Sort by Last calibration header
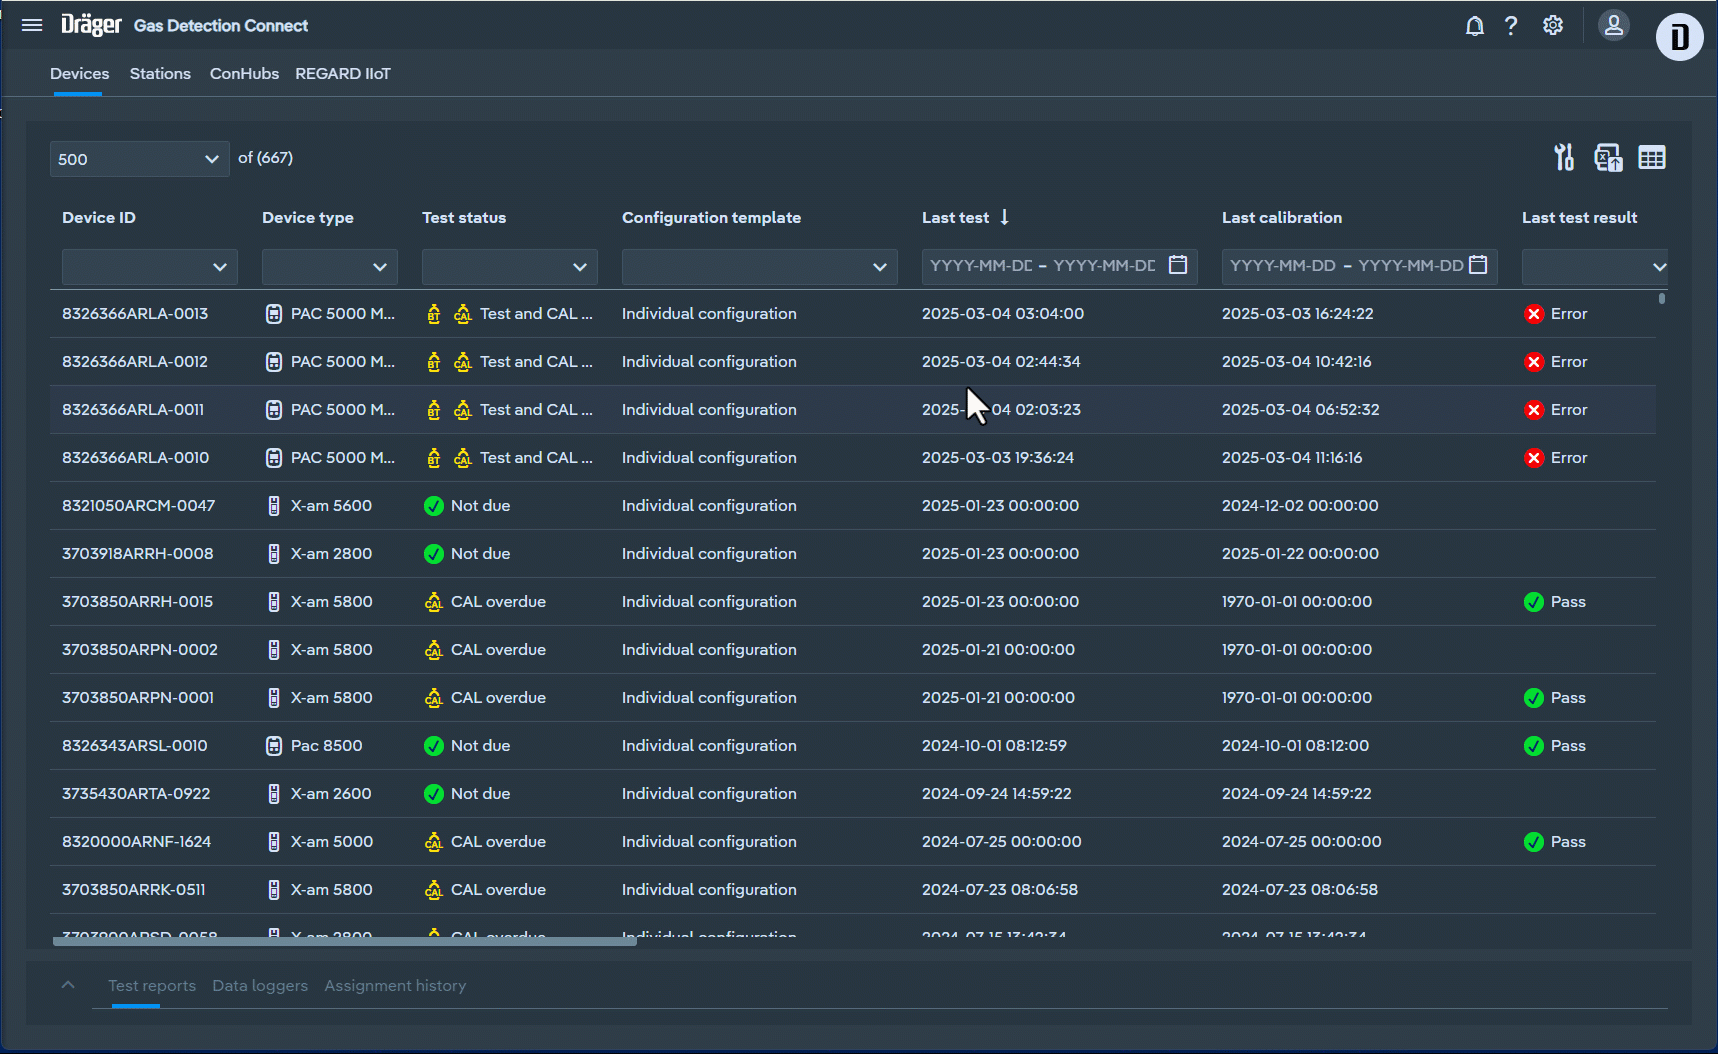 tap(1282, 218)
